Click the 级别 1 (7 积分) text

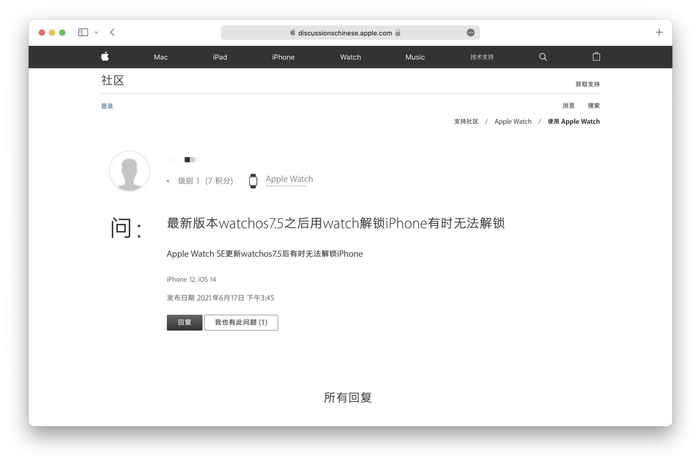[x=205, y=181]
